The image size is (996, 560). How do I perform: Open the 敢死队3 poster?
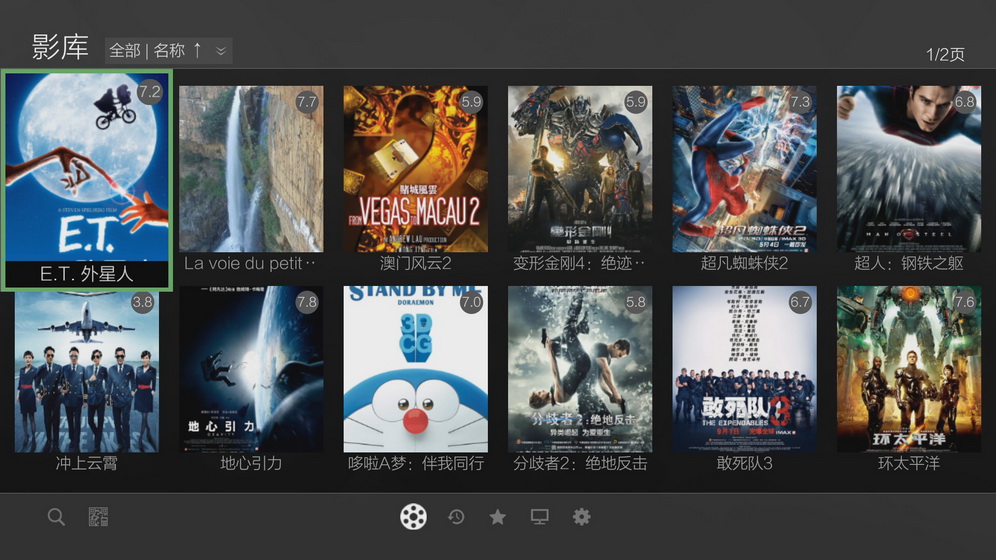(x=744, y=369)
